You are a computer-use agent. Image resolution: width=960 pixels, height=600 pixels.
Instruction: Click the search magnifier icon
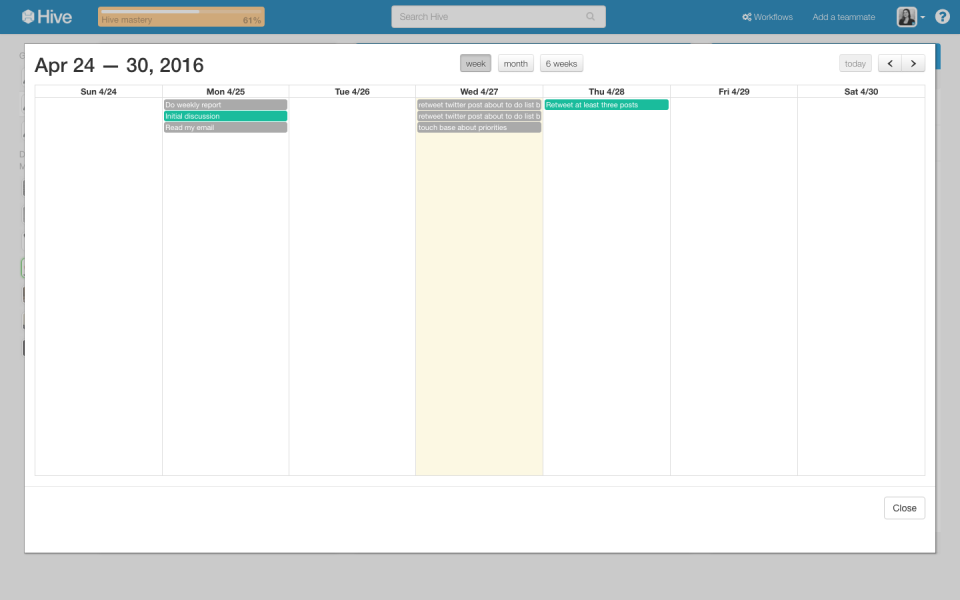[x=590, y=17]
